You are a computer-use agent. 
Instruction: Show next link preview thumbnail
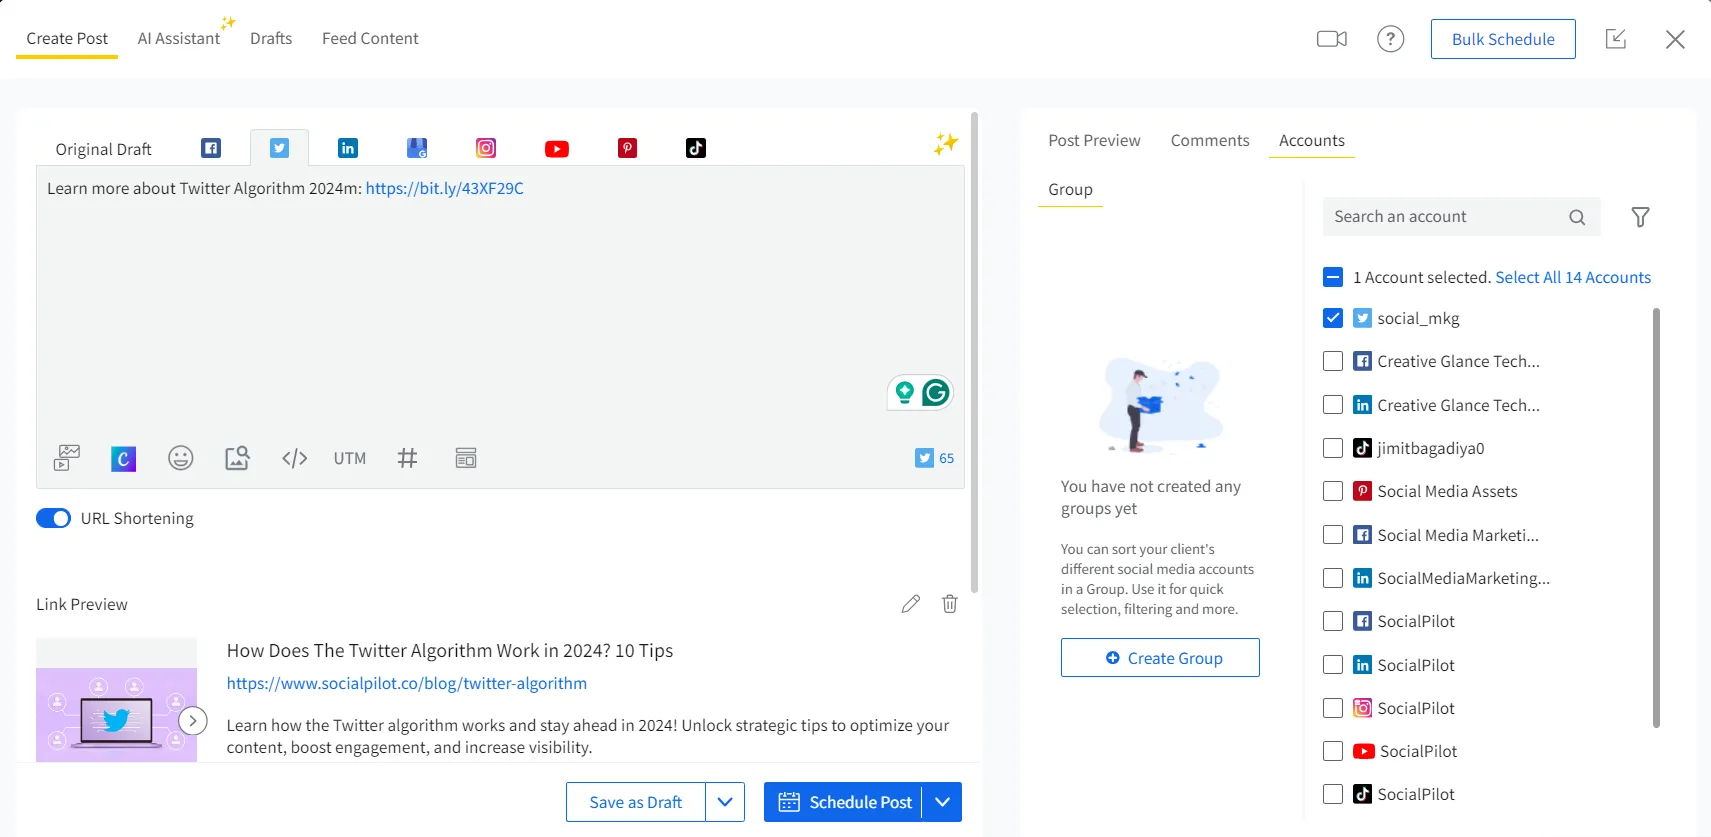(193, 720)
